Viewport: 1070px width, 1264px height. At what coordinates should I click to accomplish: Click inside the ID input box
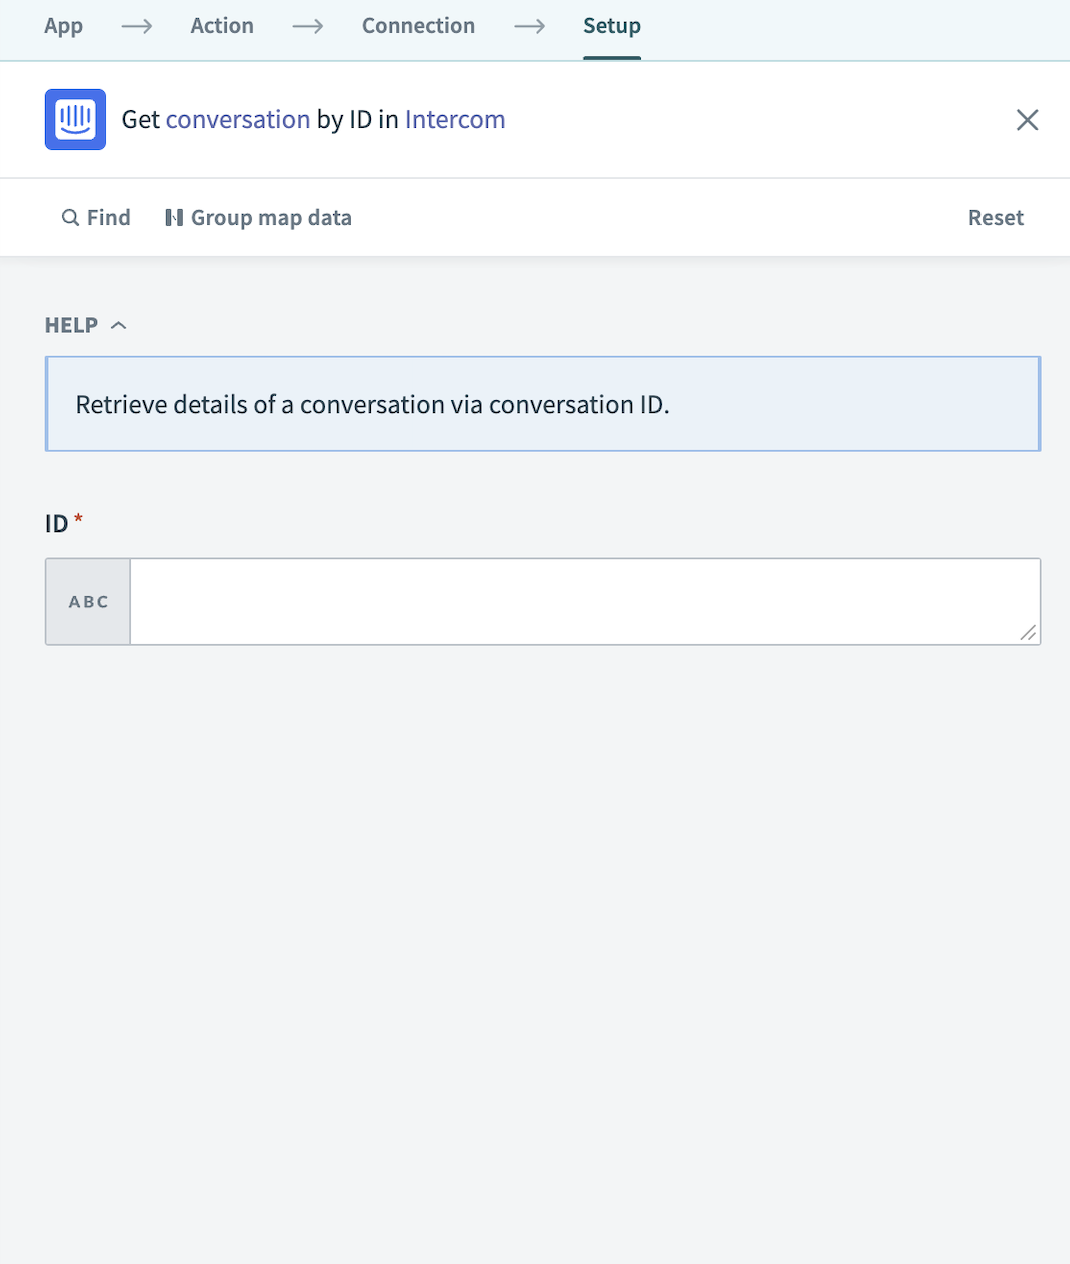[585, 601]
